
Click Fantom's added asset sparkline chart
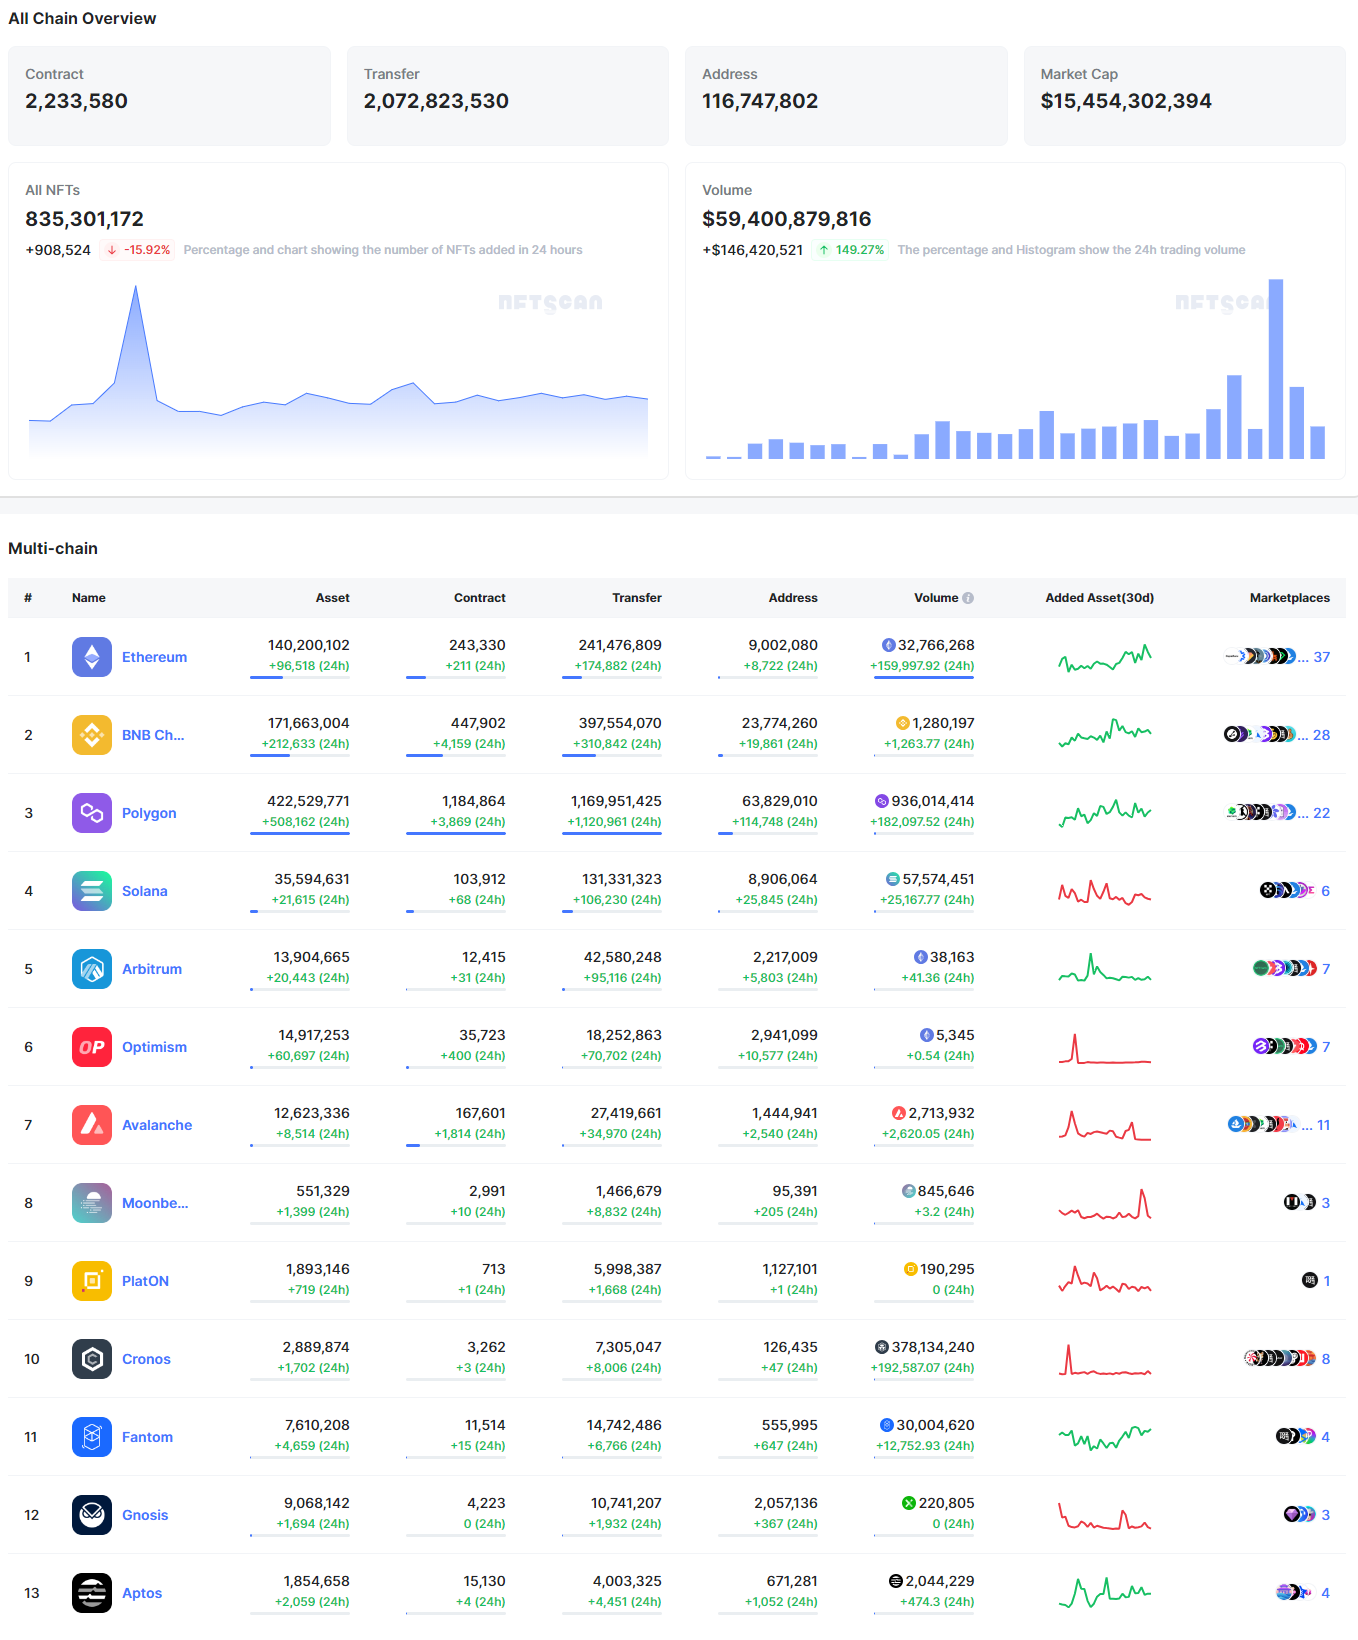(x=1105, y=1438)
